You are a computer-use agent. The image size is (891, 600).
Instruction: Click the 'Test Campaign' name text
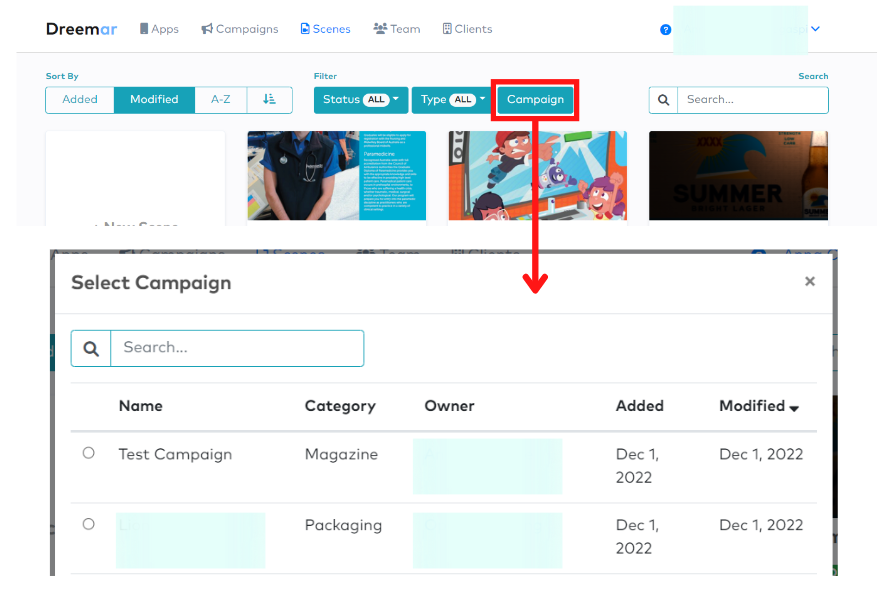(175, 455)
